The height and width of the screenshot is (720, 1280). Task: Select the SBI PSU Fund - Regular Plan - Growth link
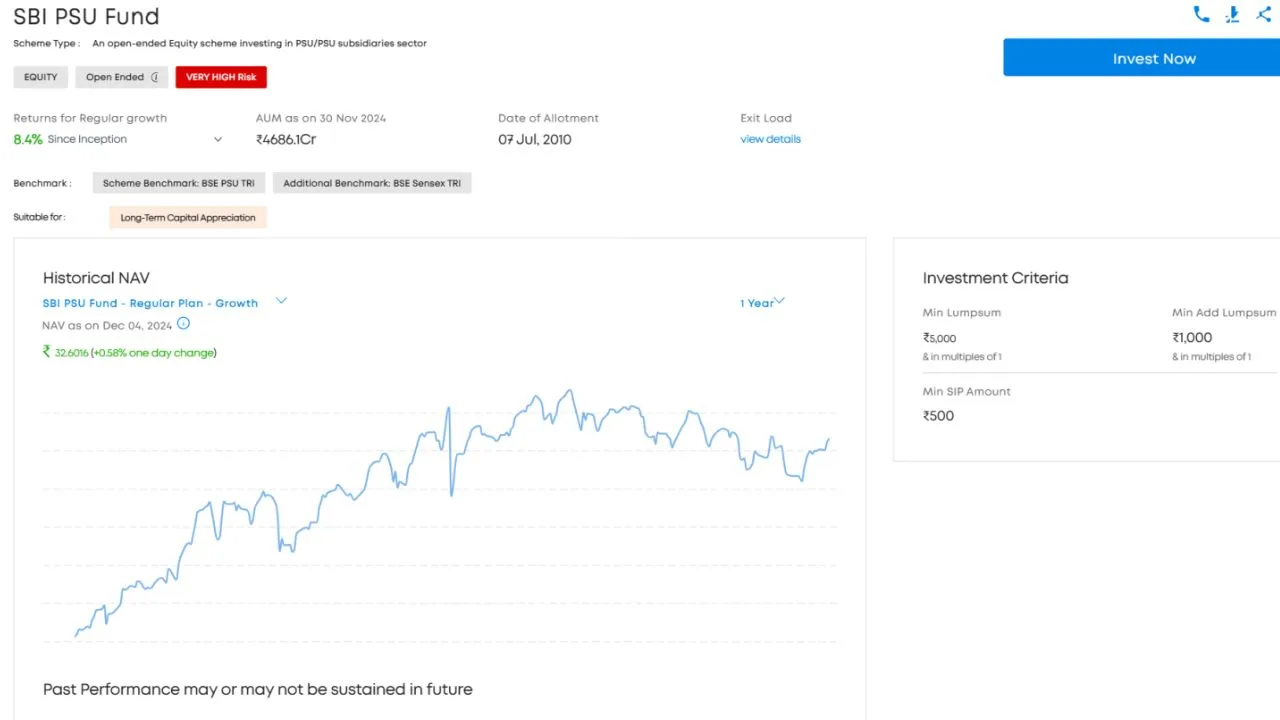click(x=150, y=303)
